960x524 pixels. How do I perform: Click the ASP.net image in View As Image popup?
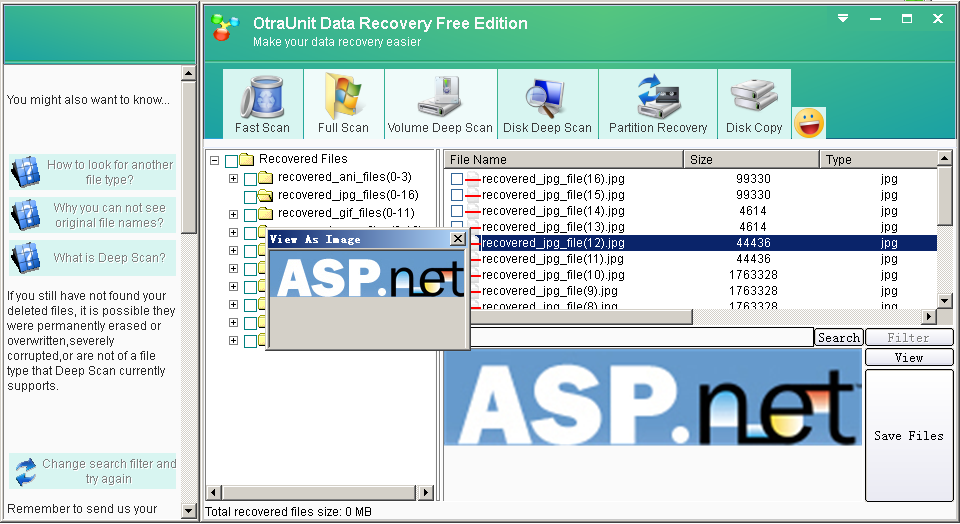pyautogui.click(x=367, y=274)
